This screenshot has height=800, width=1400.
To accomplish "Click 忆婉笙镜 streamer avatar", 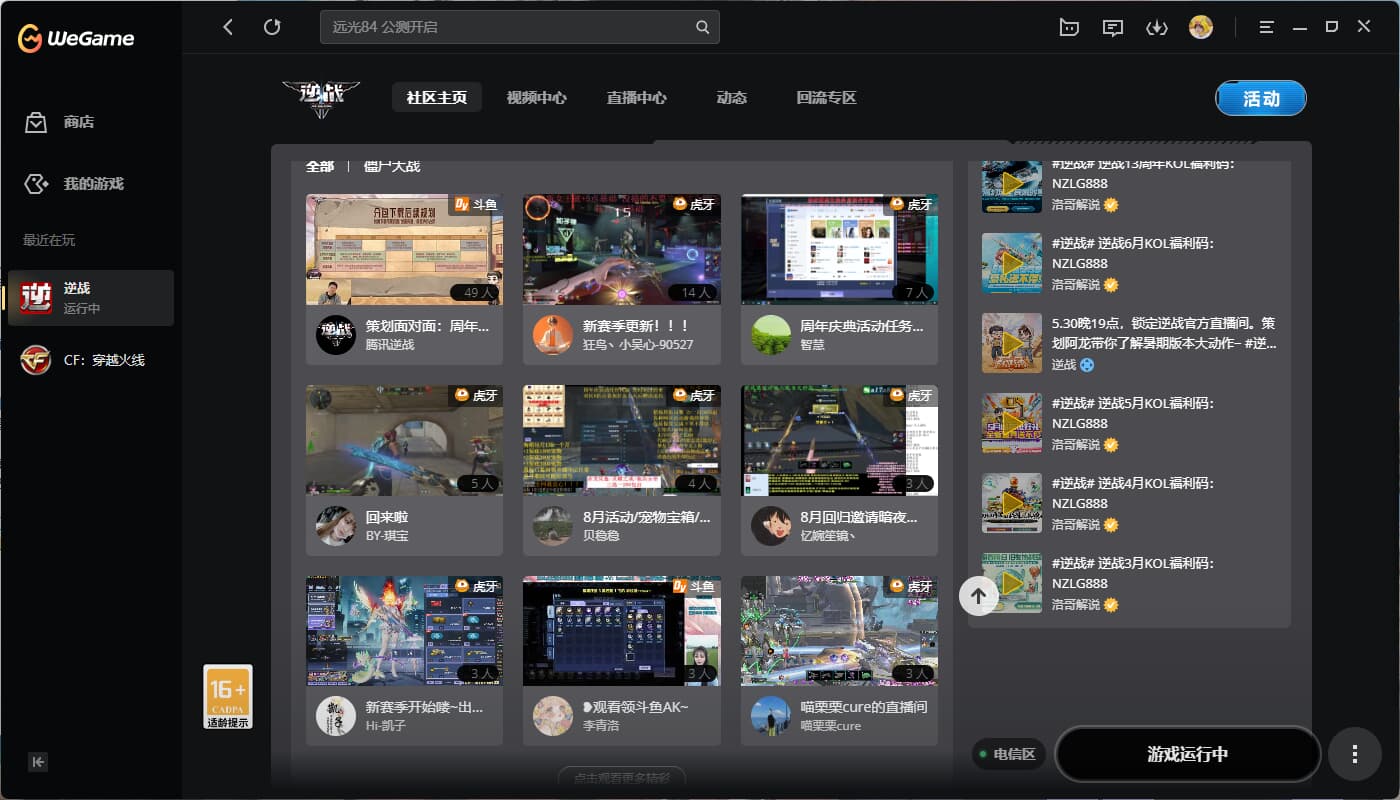I will pyautogui.click(x=771, y=526).
